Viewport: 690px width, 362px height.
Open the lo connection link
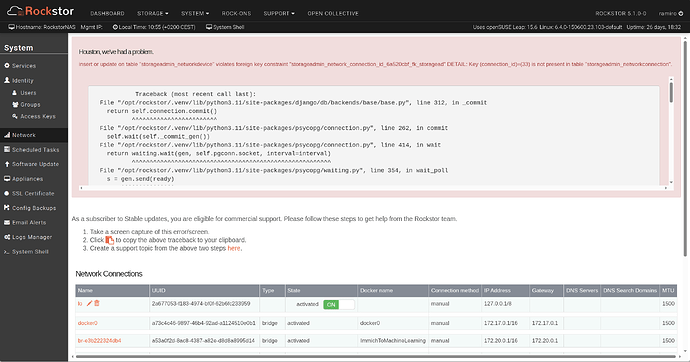(x=80, y=304)
